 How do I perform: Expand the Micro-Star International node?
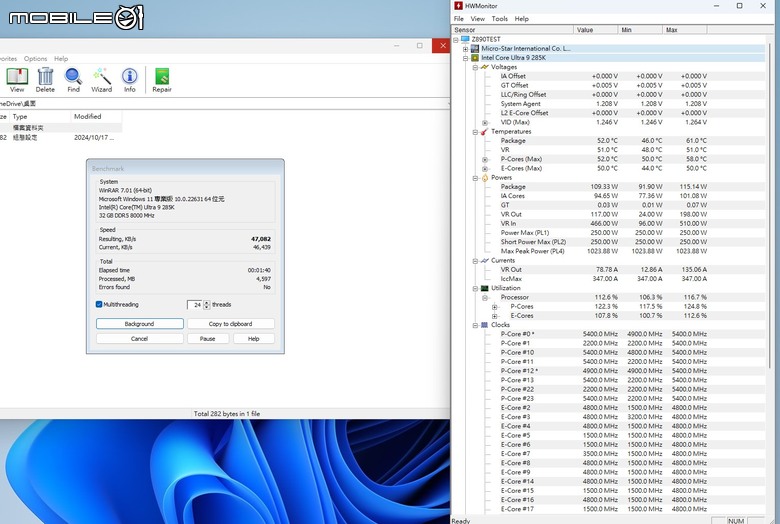coord(466,49)
